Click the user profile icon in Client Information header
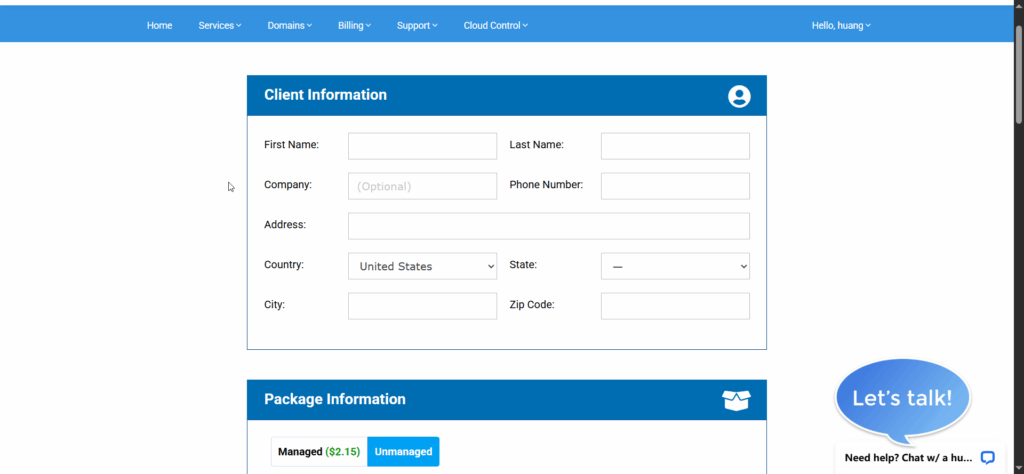1024x474 pixels. click(739, 96)
